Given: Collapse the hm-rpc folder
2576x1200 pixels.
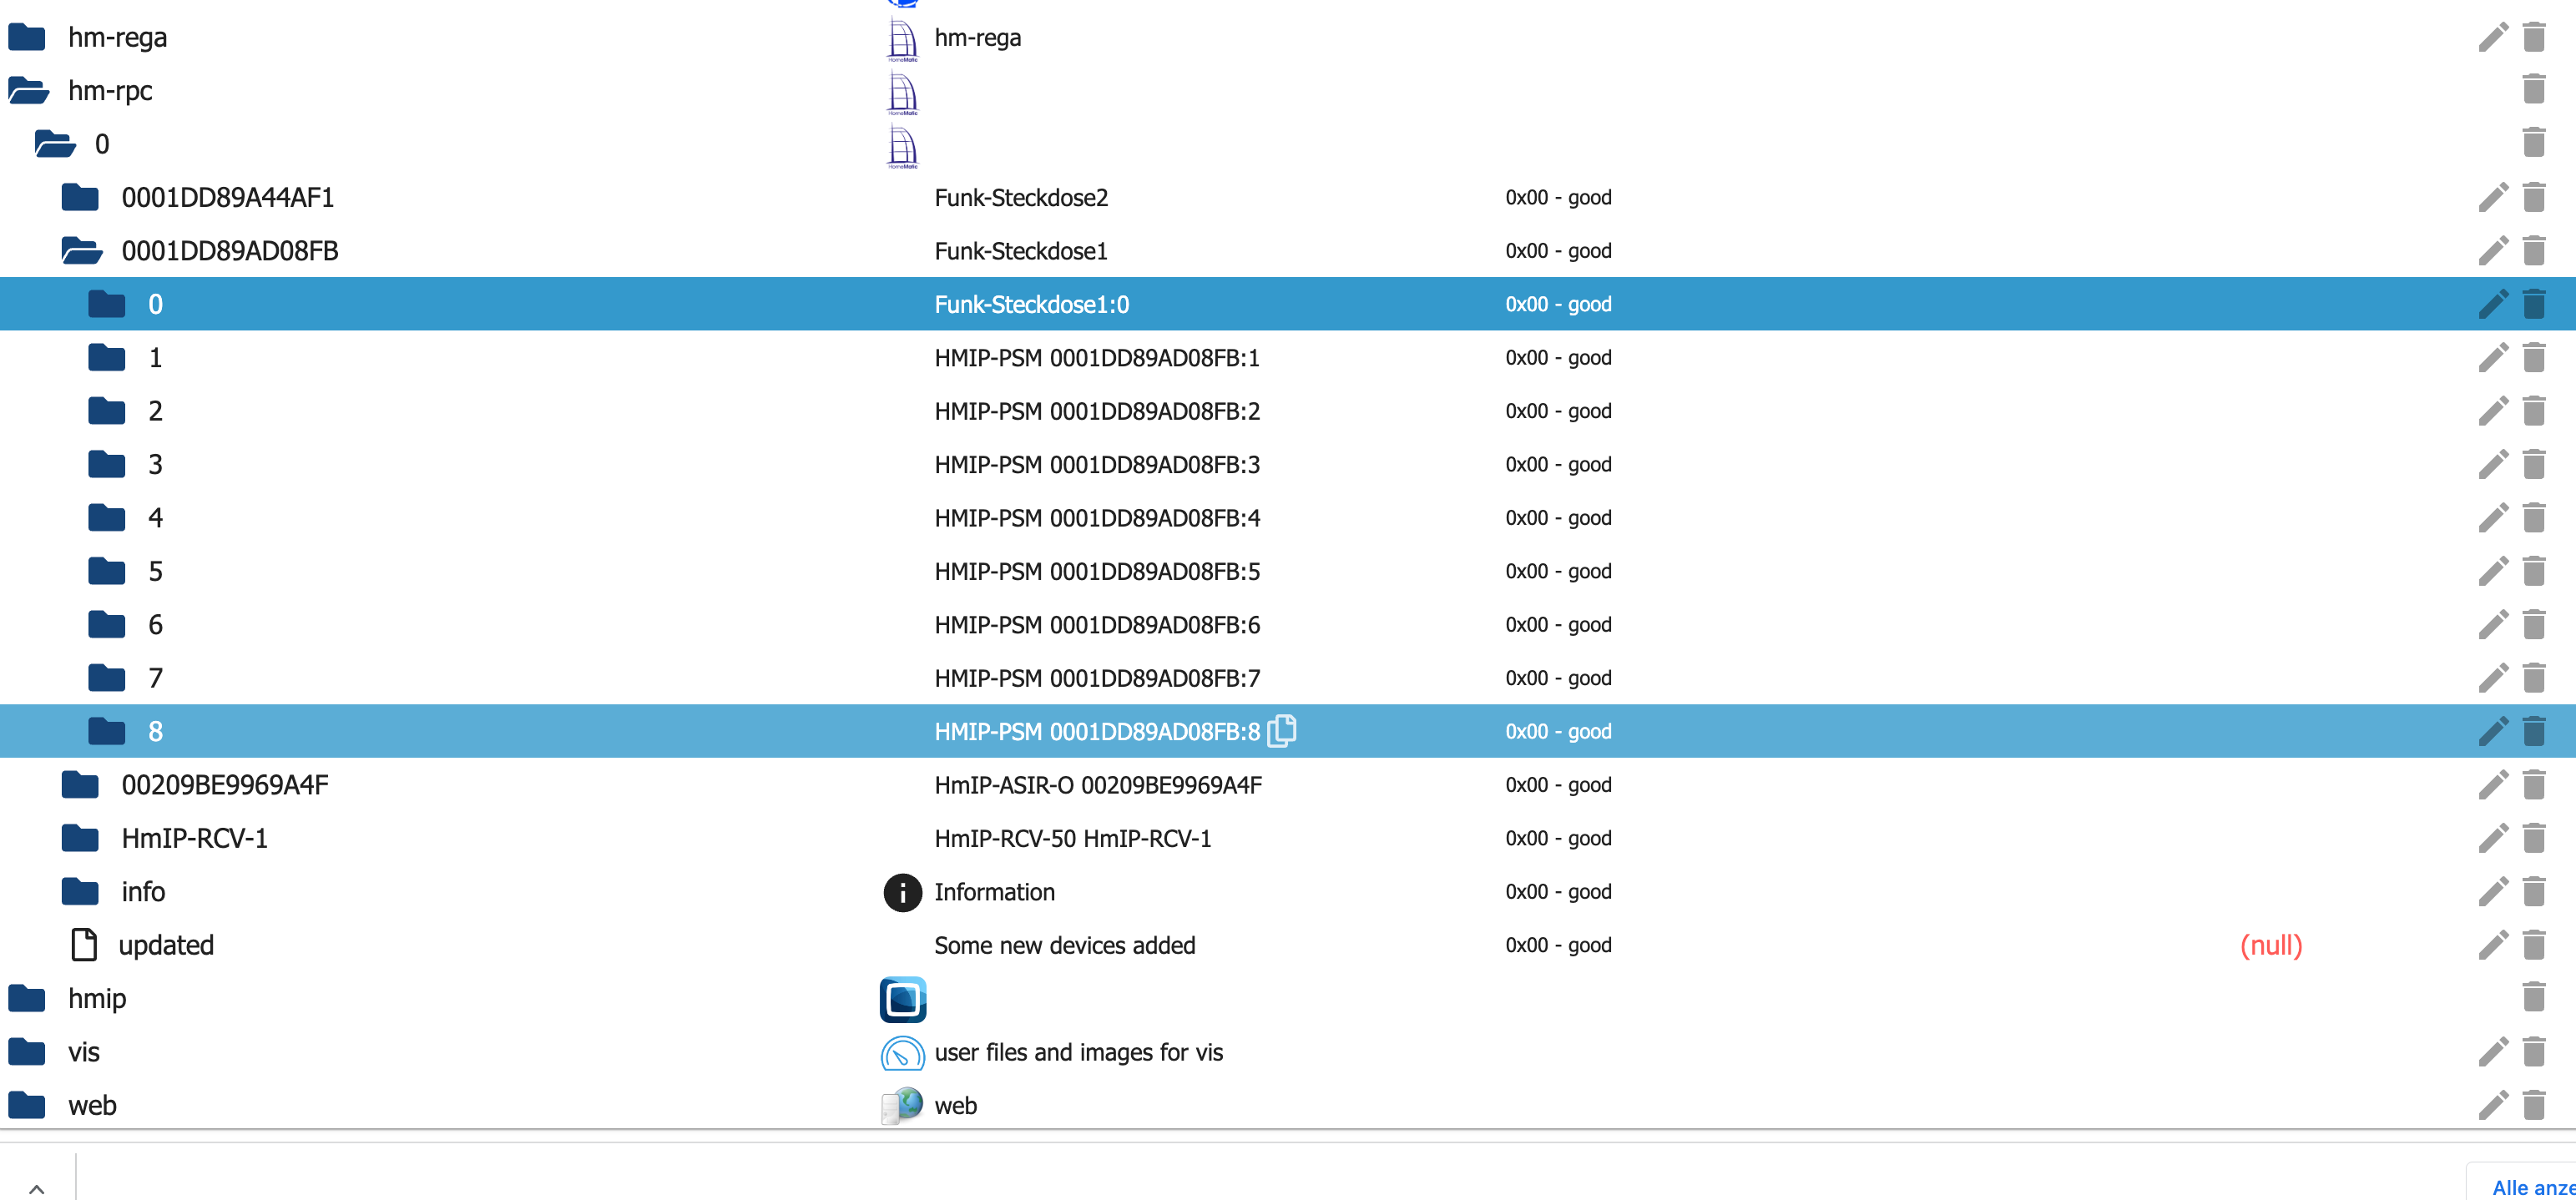Looking at the screenshot, I should pyautogui.click(x=28, y=90).
